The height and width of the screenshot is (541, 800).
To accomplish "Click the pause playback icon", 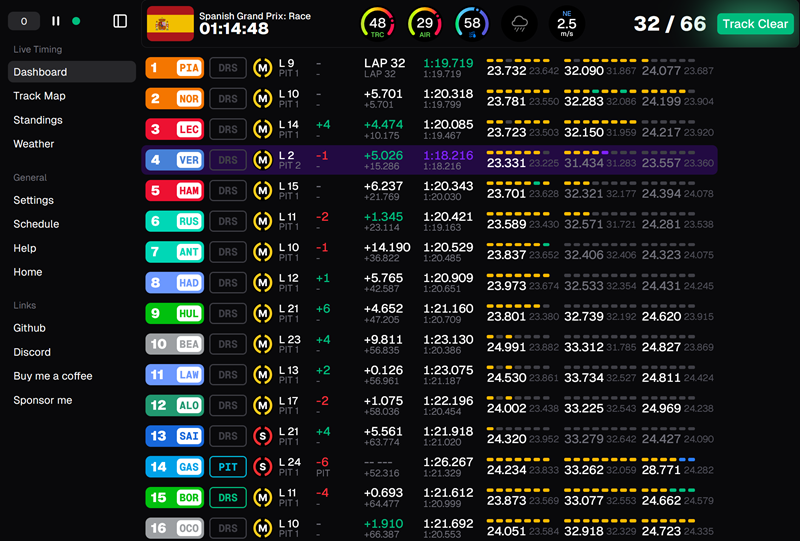I will point(56,21).
